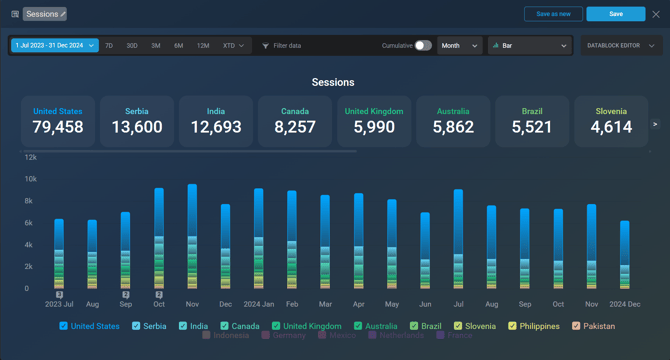Enable the Indonesia legend checkbox
This screenshot has height=360, width=670.
coord(206,335)
